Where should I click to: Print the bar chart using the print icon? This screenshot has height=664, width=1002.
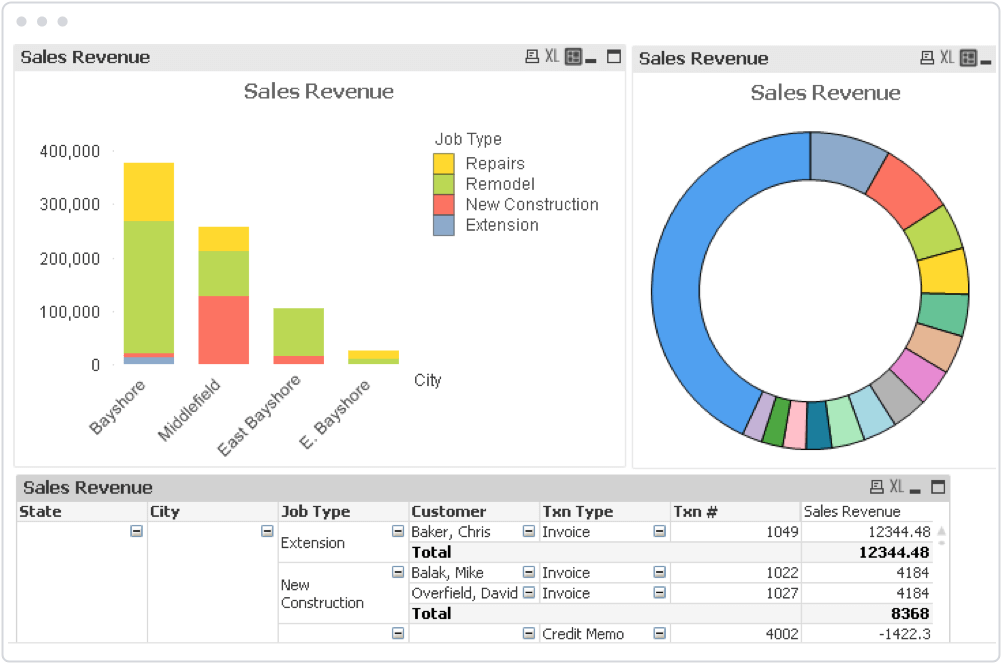[532, 57]
